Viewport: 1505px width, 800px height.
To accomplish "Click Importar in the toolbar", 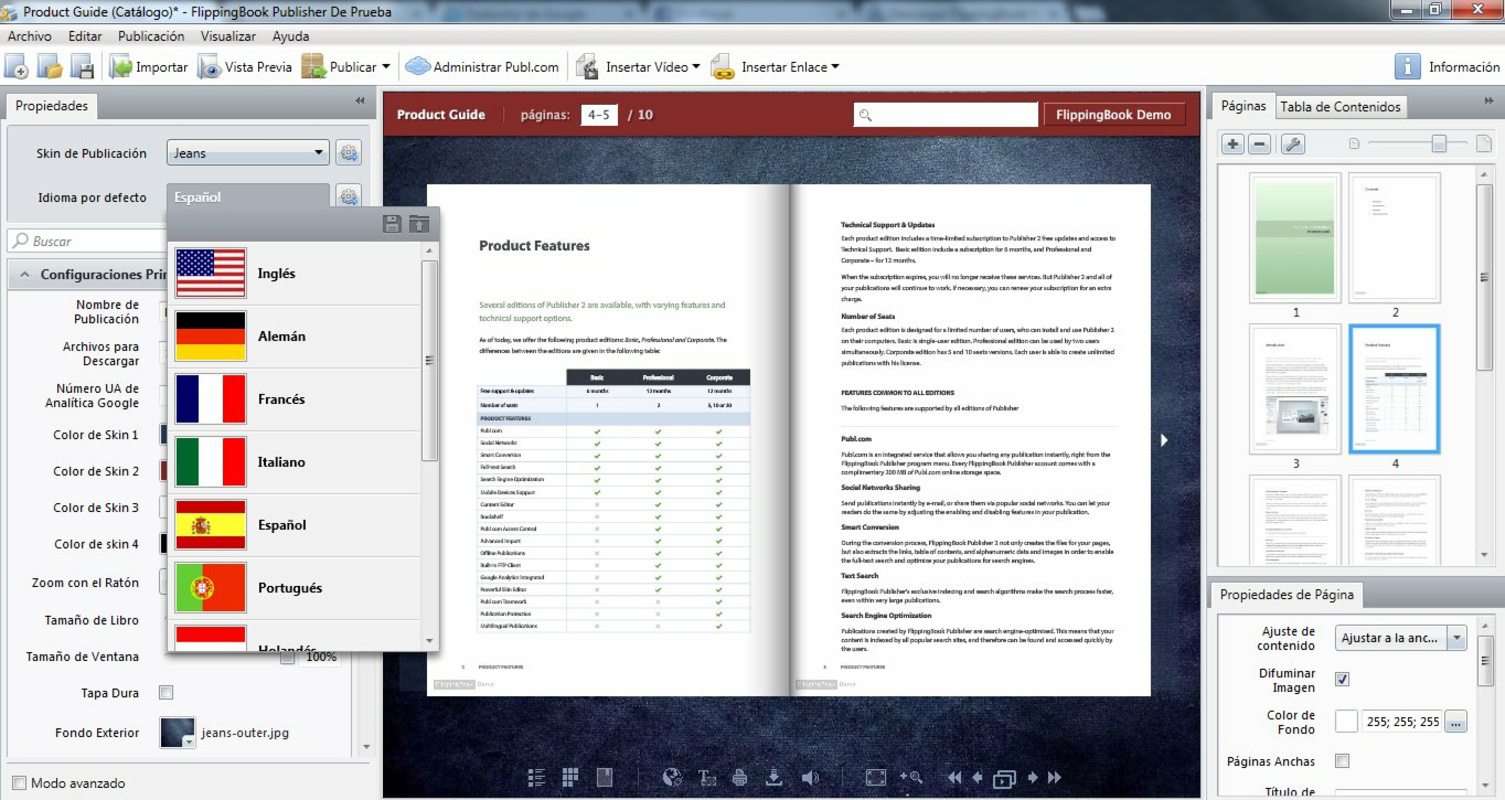I will click(148, 67).
